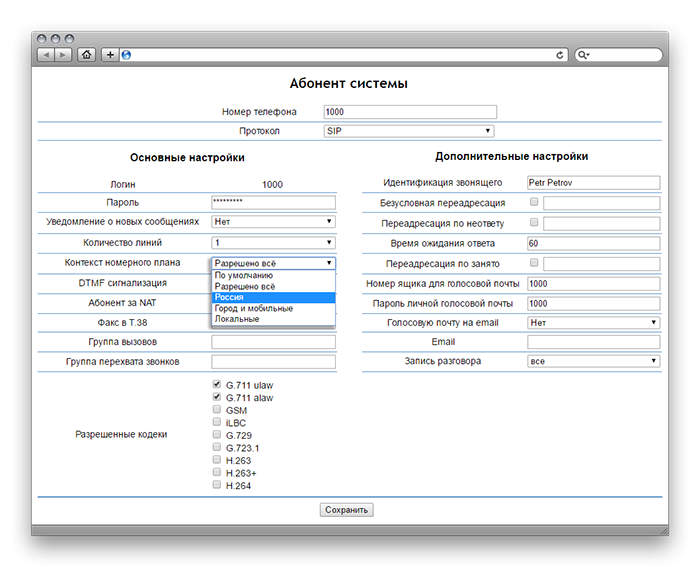The image size is (700, 567).
Task: Uncheck the G.711 alaw codec
Action: 217,396
